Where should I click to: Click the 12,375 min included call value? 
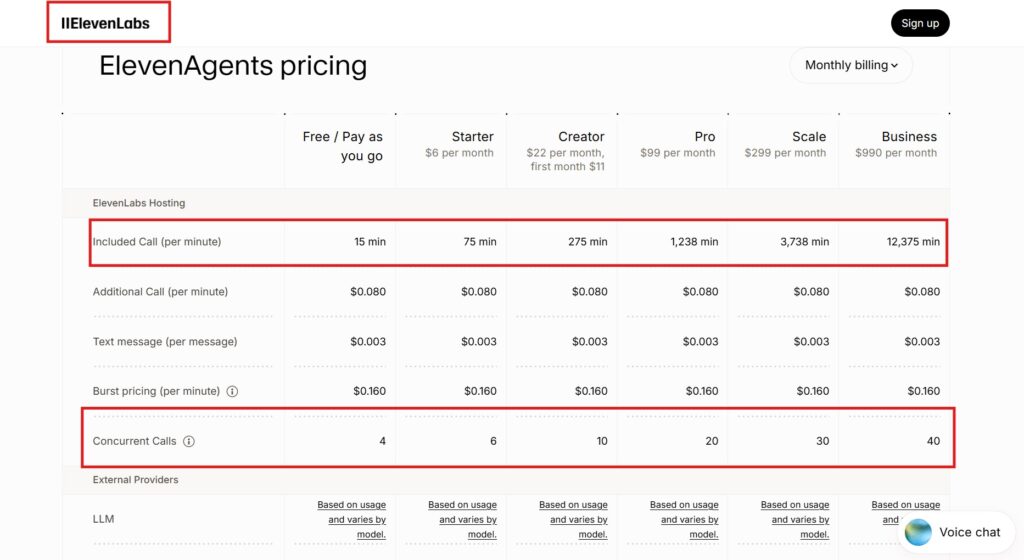click(x=913, y=241)
